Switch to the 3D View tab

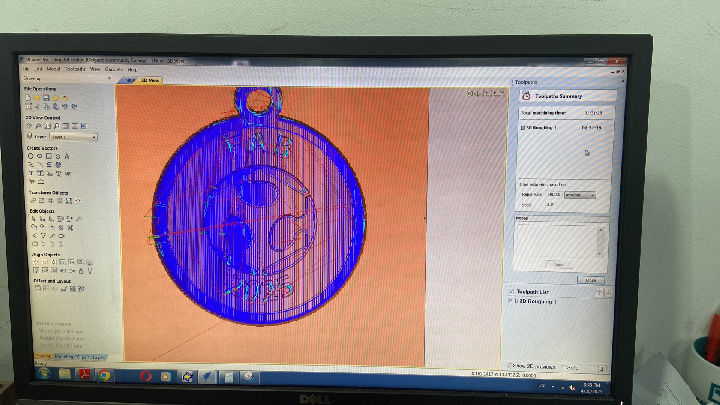pos(150,80)
